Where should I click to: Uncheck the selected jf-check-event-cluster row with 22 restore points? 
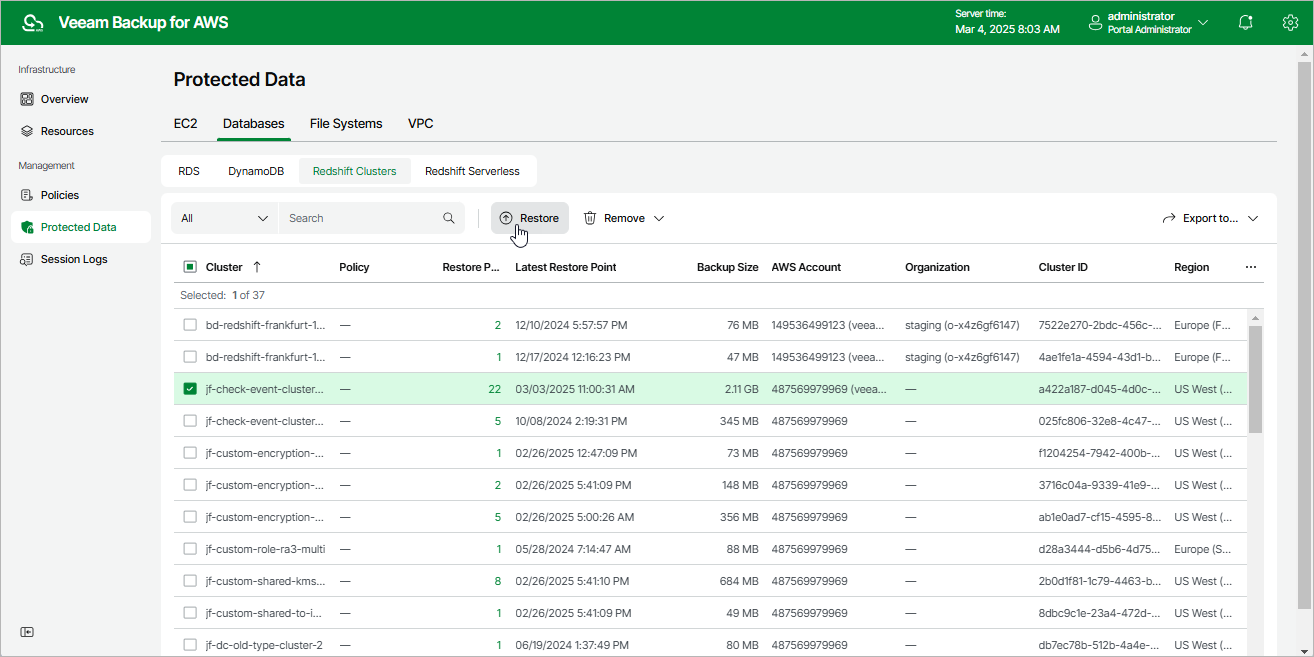click(190, 389)
